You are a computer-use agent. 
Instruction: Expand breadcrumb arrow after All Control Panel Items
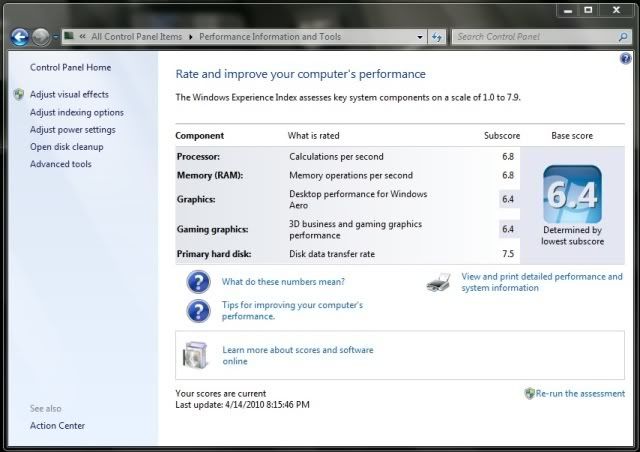191,37
